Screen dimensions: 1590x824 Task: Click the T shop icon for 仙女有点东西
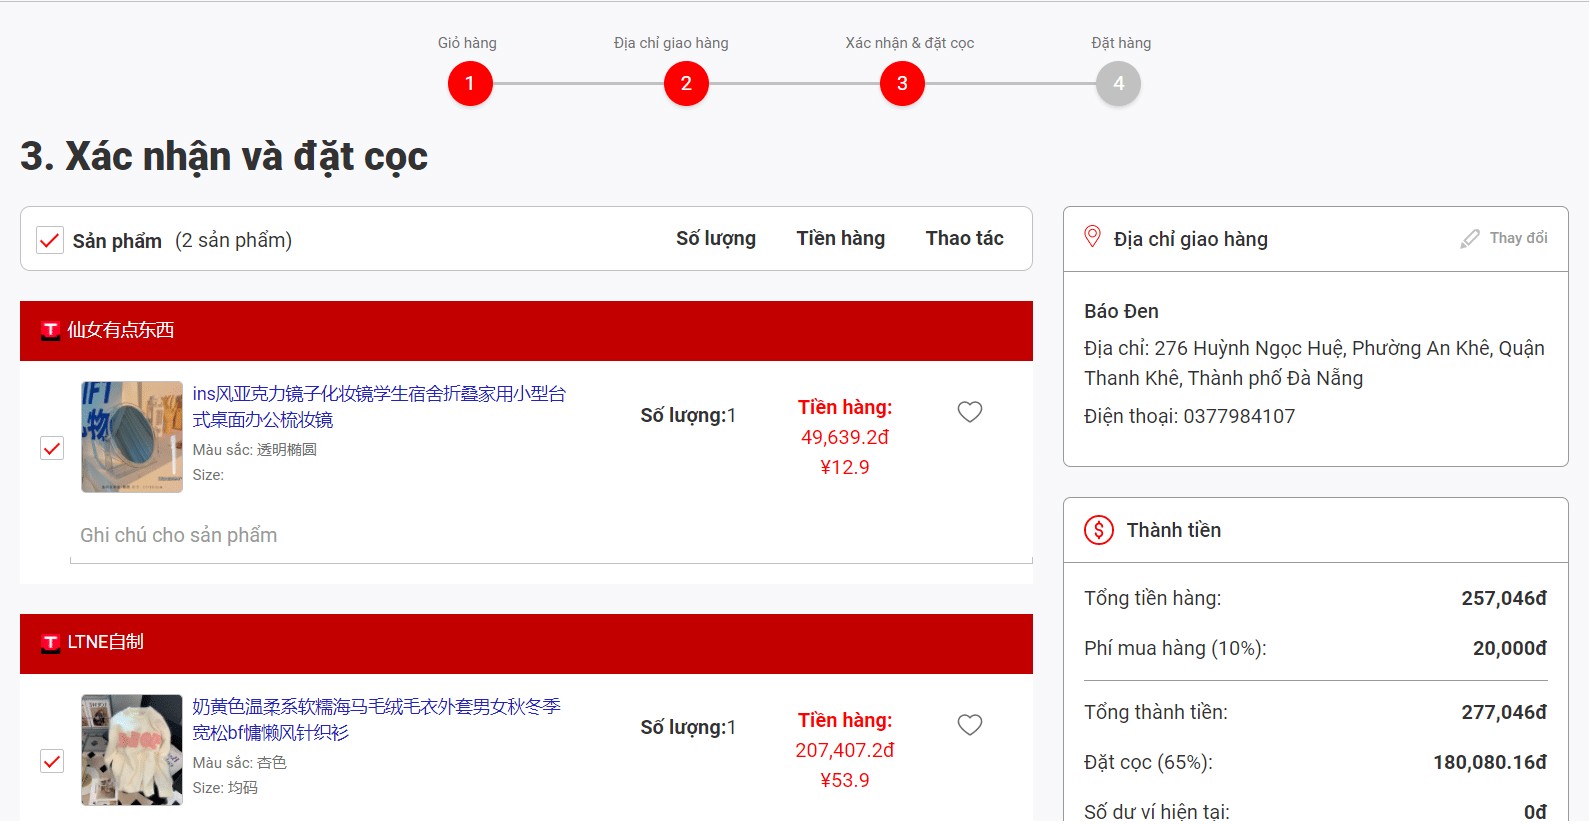[x=50, y=331]
